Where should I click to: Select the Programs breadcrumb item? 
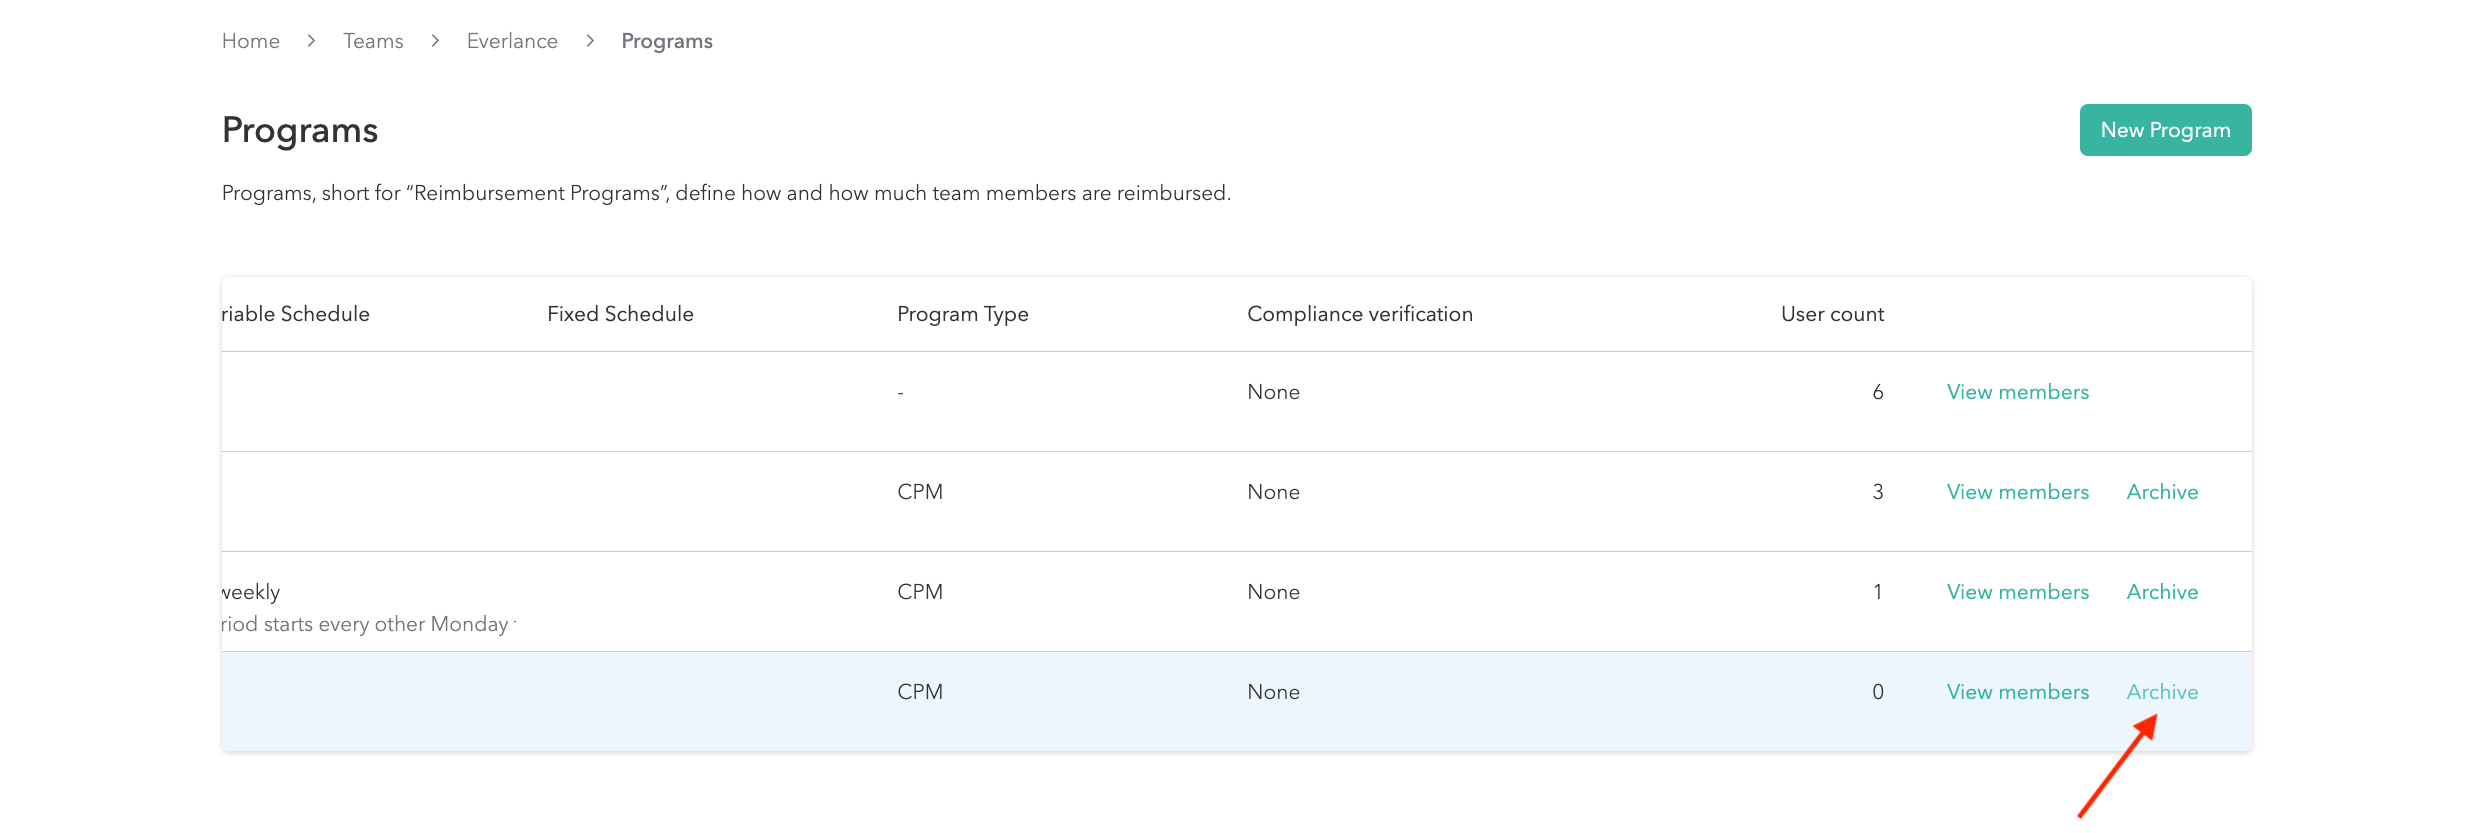[666, 41]
